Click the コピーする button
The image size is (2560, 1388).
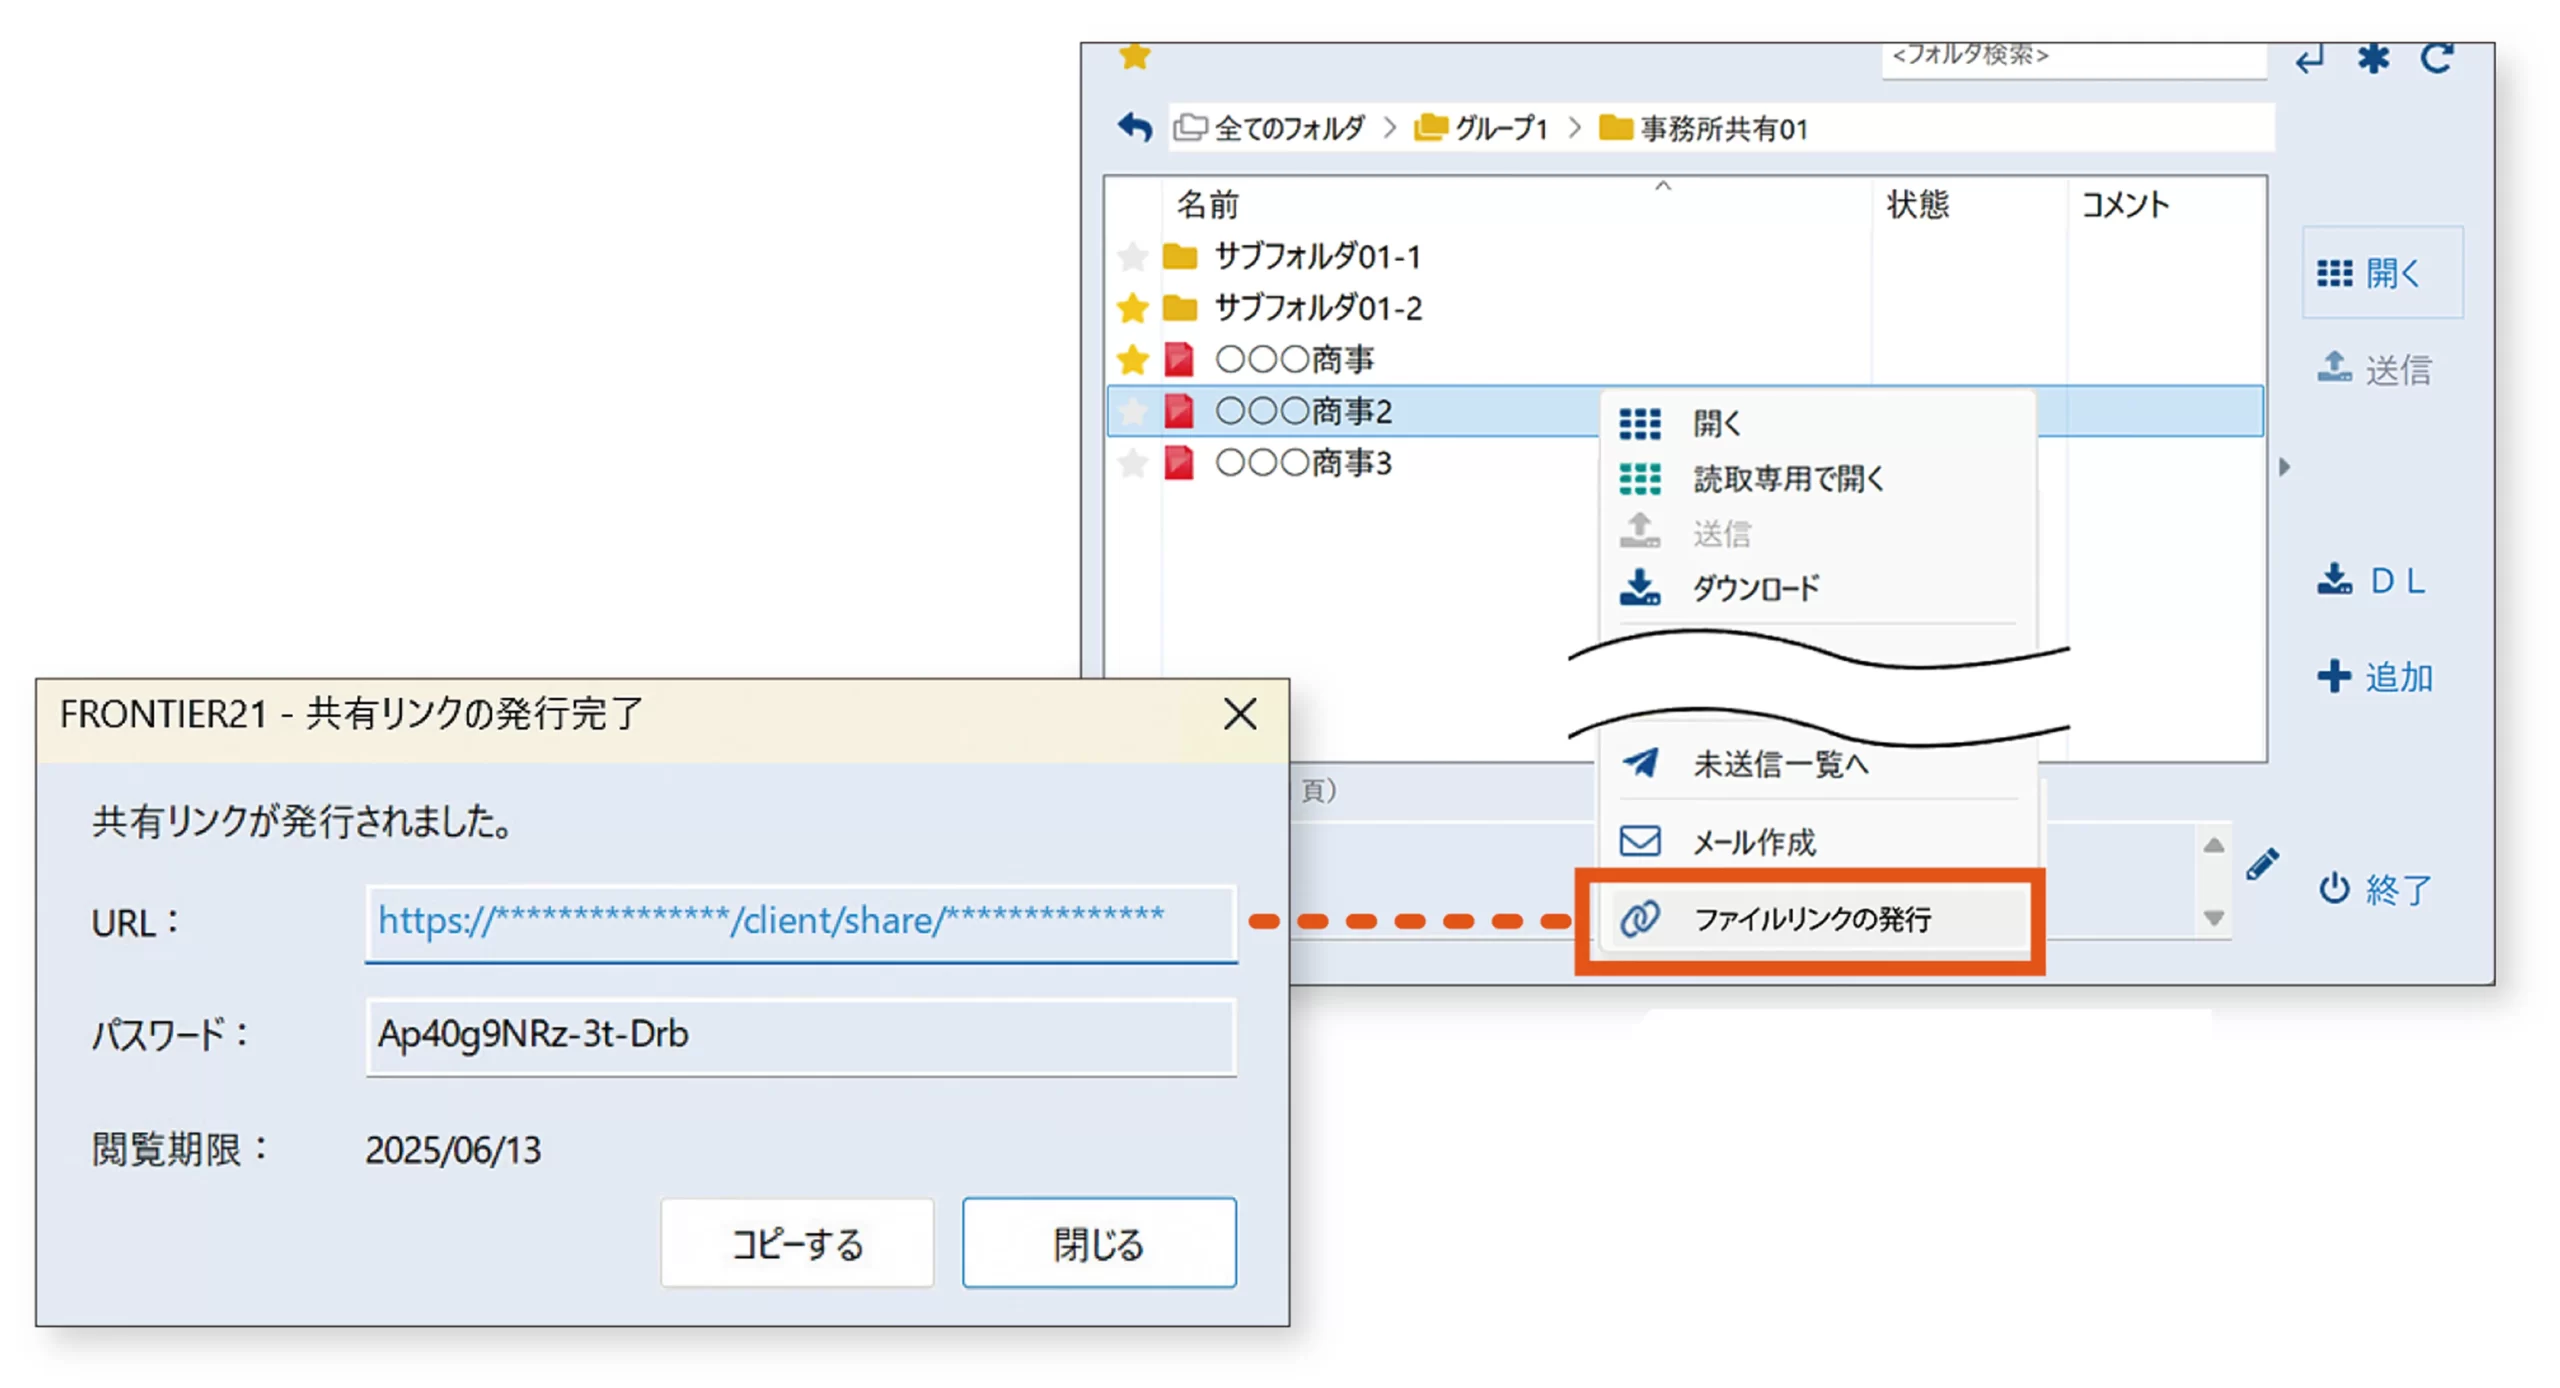796,1243
